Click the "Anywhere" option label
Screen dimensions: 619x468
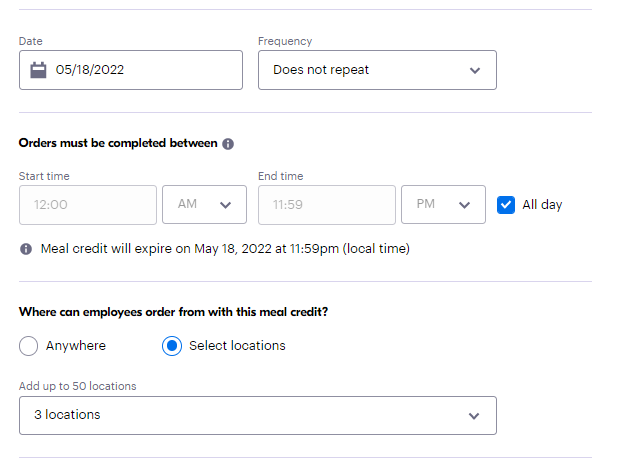[76, 346]
